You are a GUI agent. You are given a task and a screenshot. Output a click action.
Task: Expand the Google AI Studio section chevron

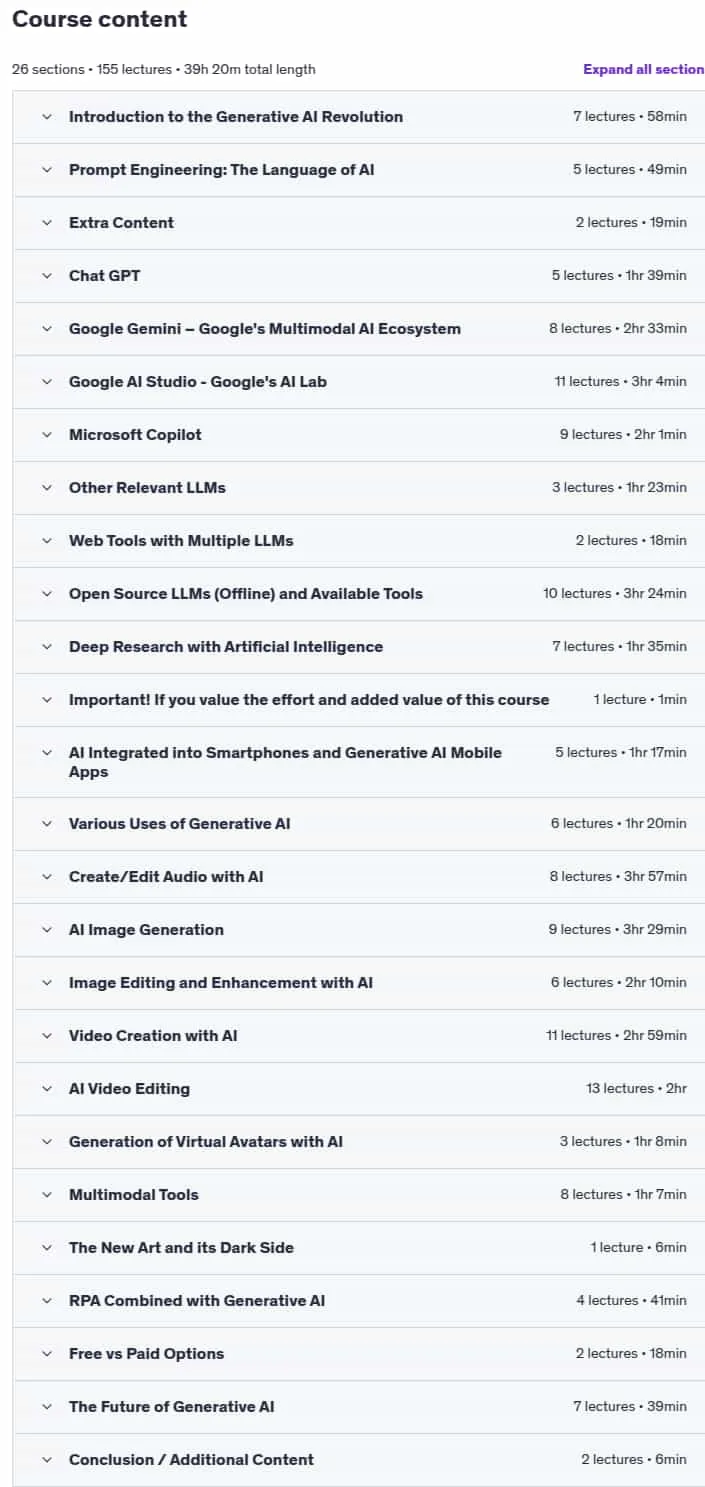(x=46, y=382)
